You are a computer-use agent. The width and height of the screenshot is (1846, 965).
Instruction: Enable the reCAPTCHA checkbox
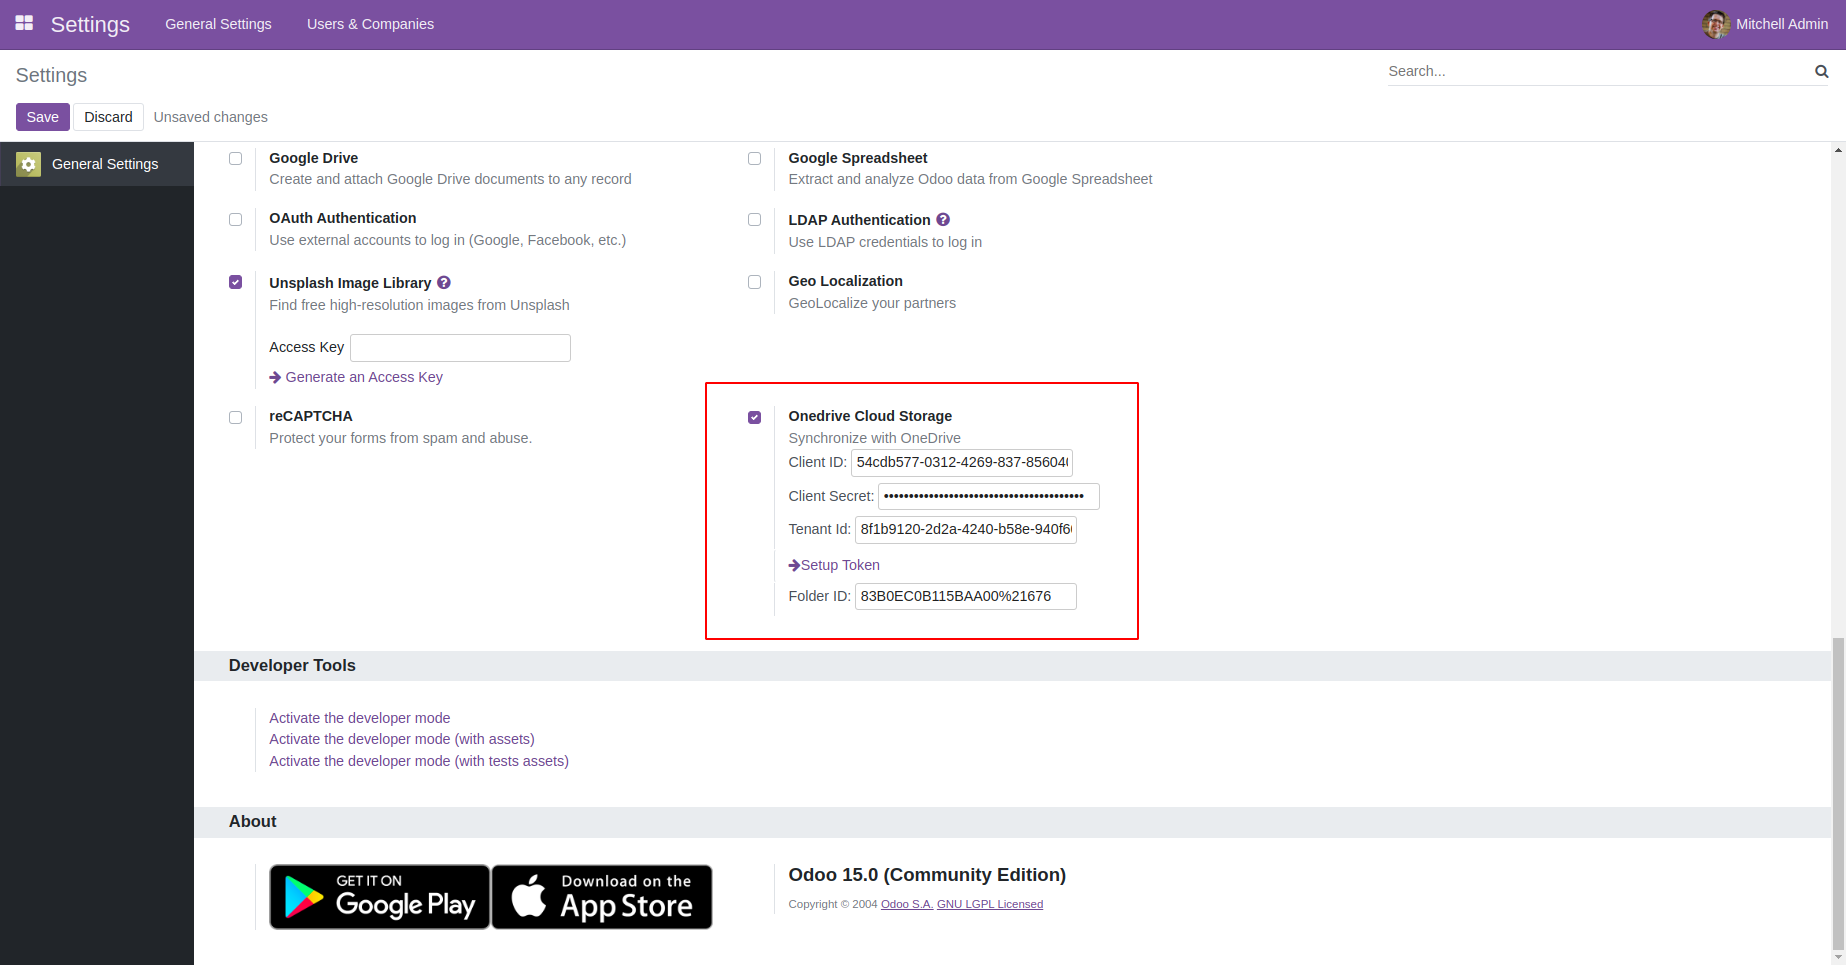(x=235, y=417)
